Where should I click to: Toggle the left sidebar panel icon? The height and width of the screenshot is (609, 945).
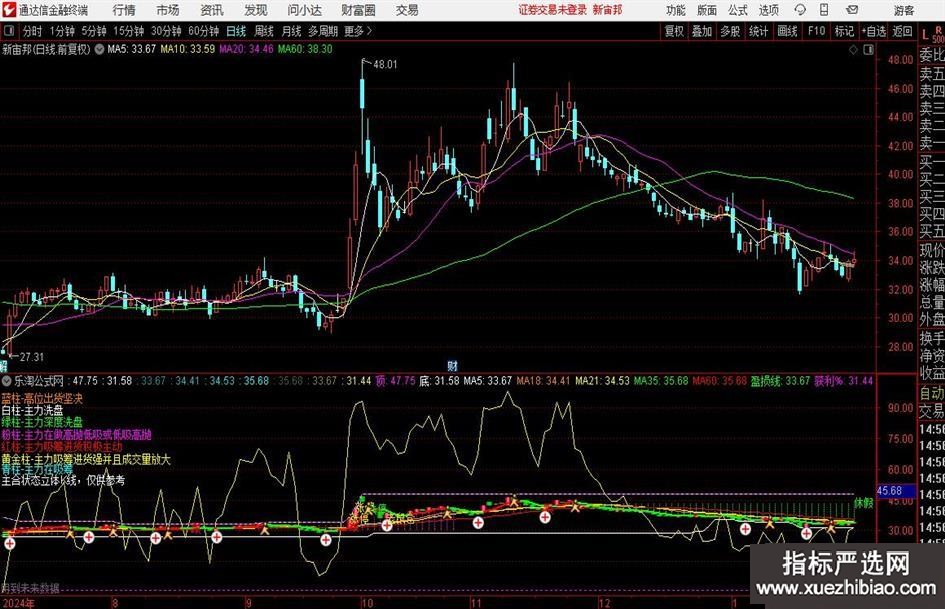9,31
